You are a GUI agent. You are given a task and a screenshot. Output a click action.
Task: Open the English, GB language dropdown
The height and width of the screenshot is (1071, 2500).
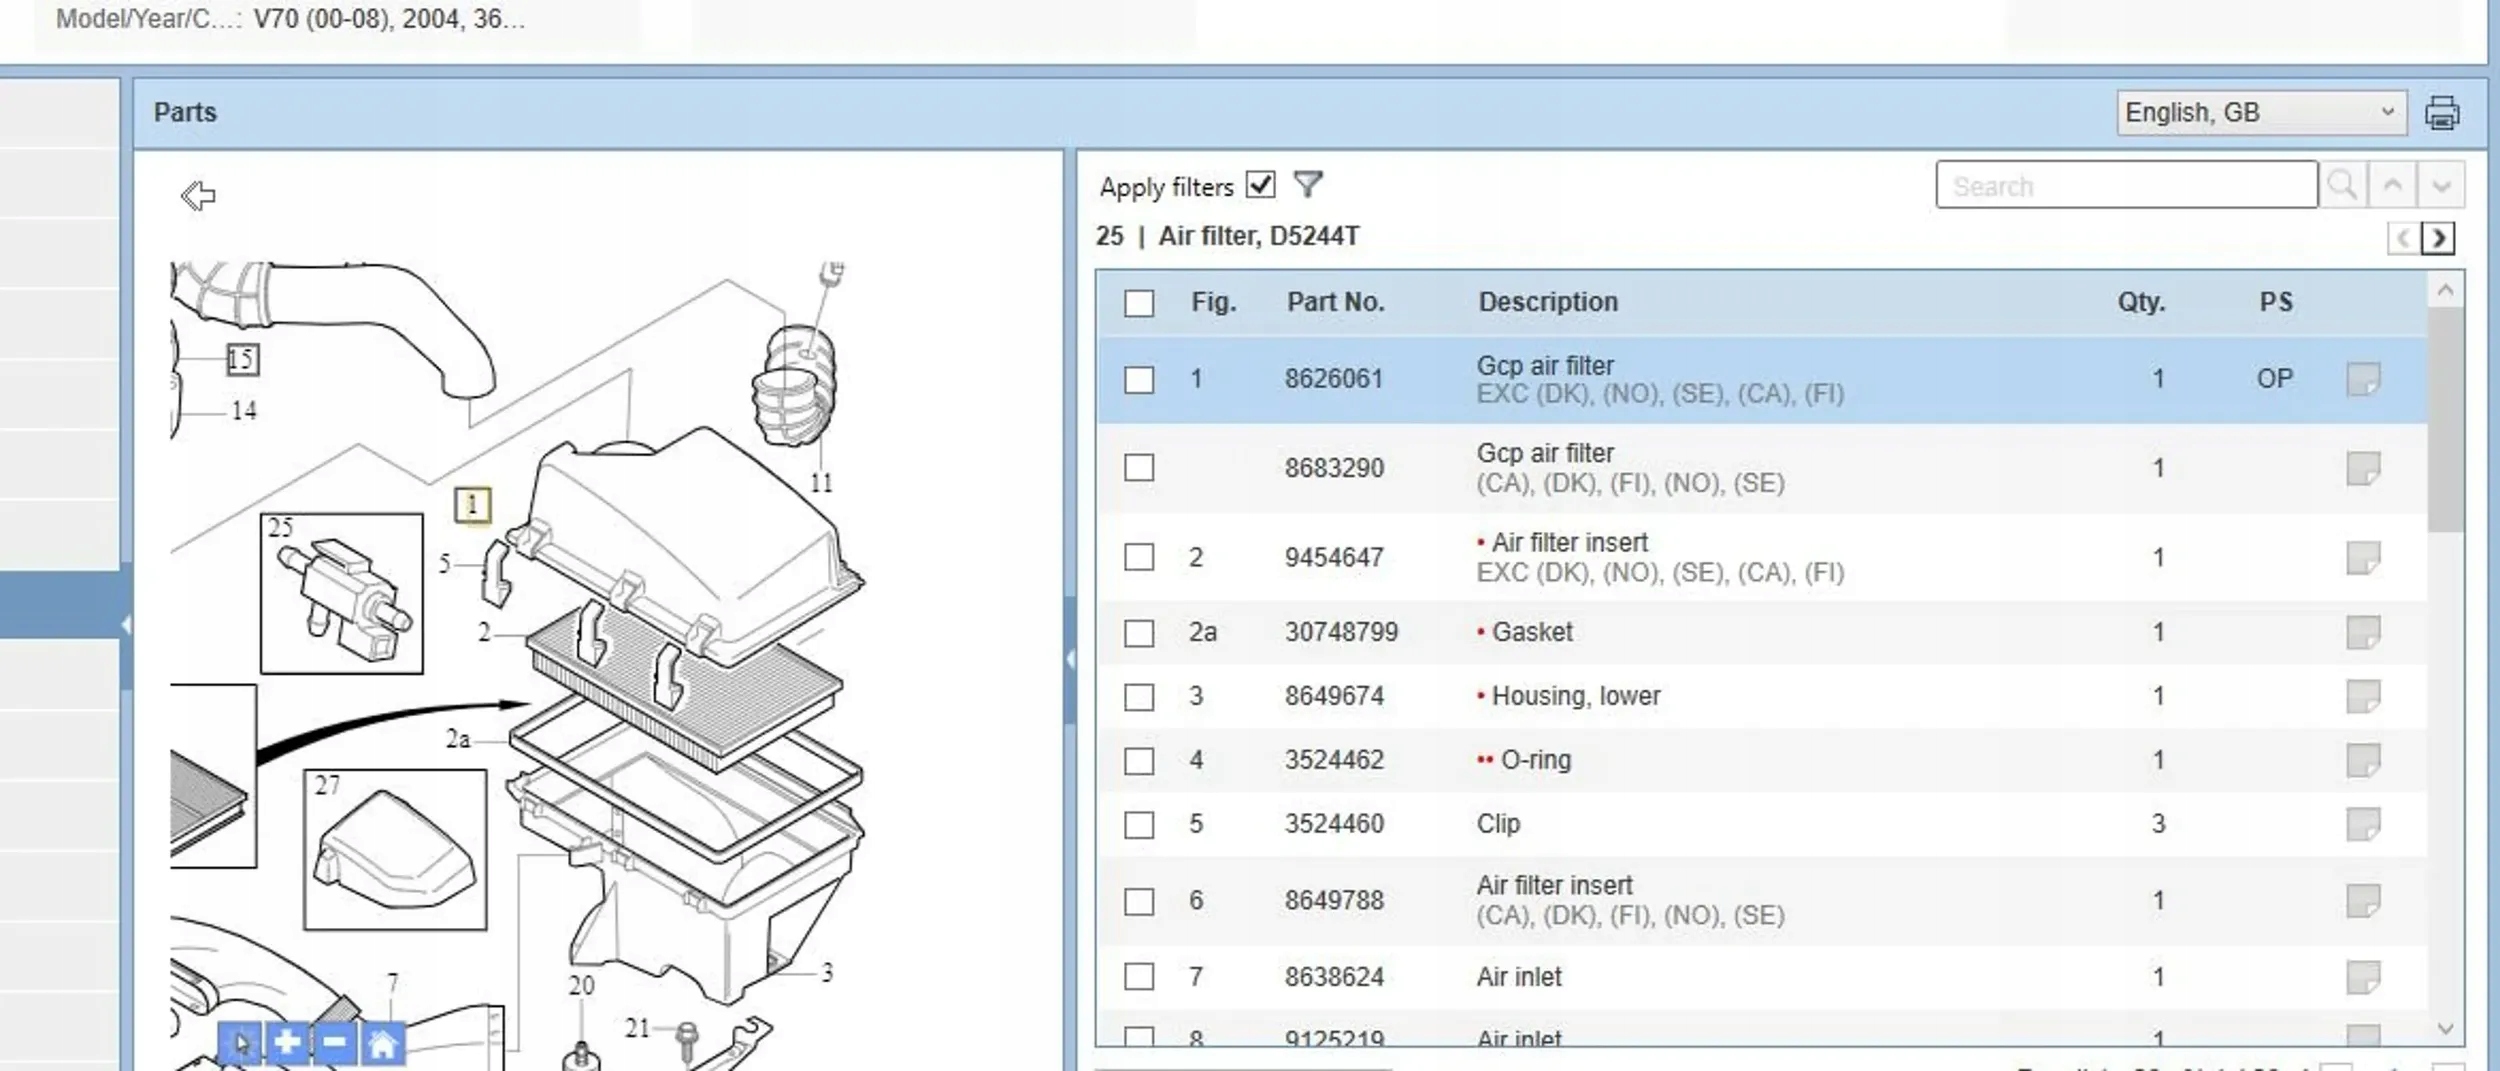click(x=2260, y=113)
